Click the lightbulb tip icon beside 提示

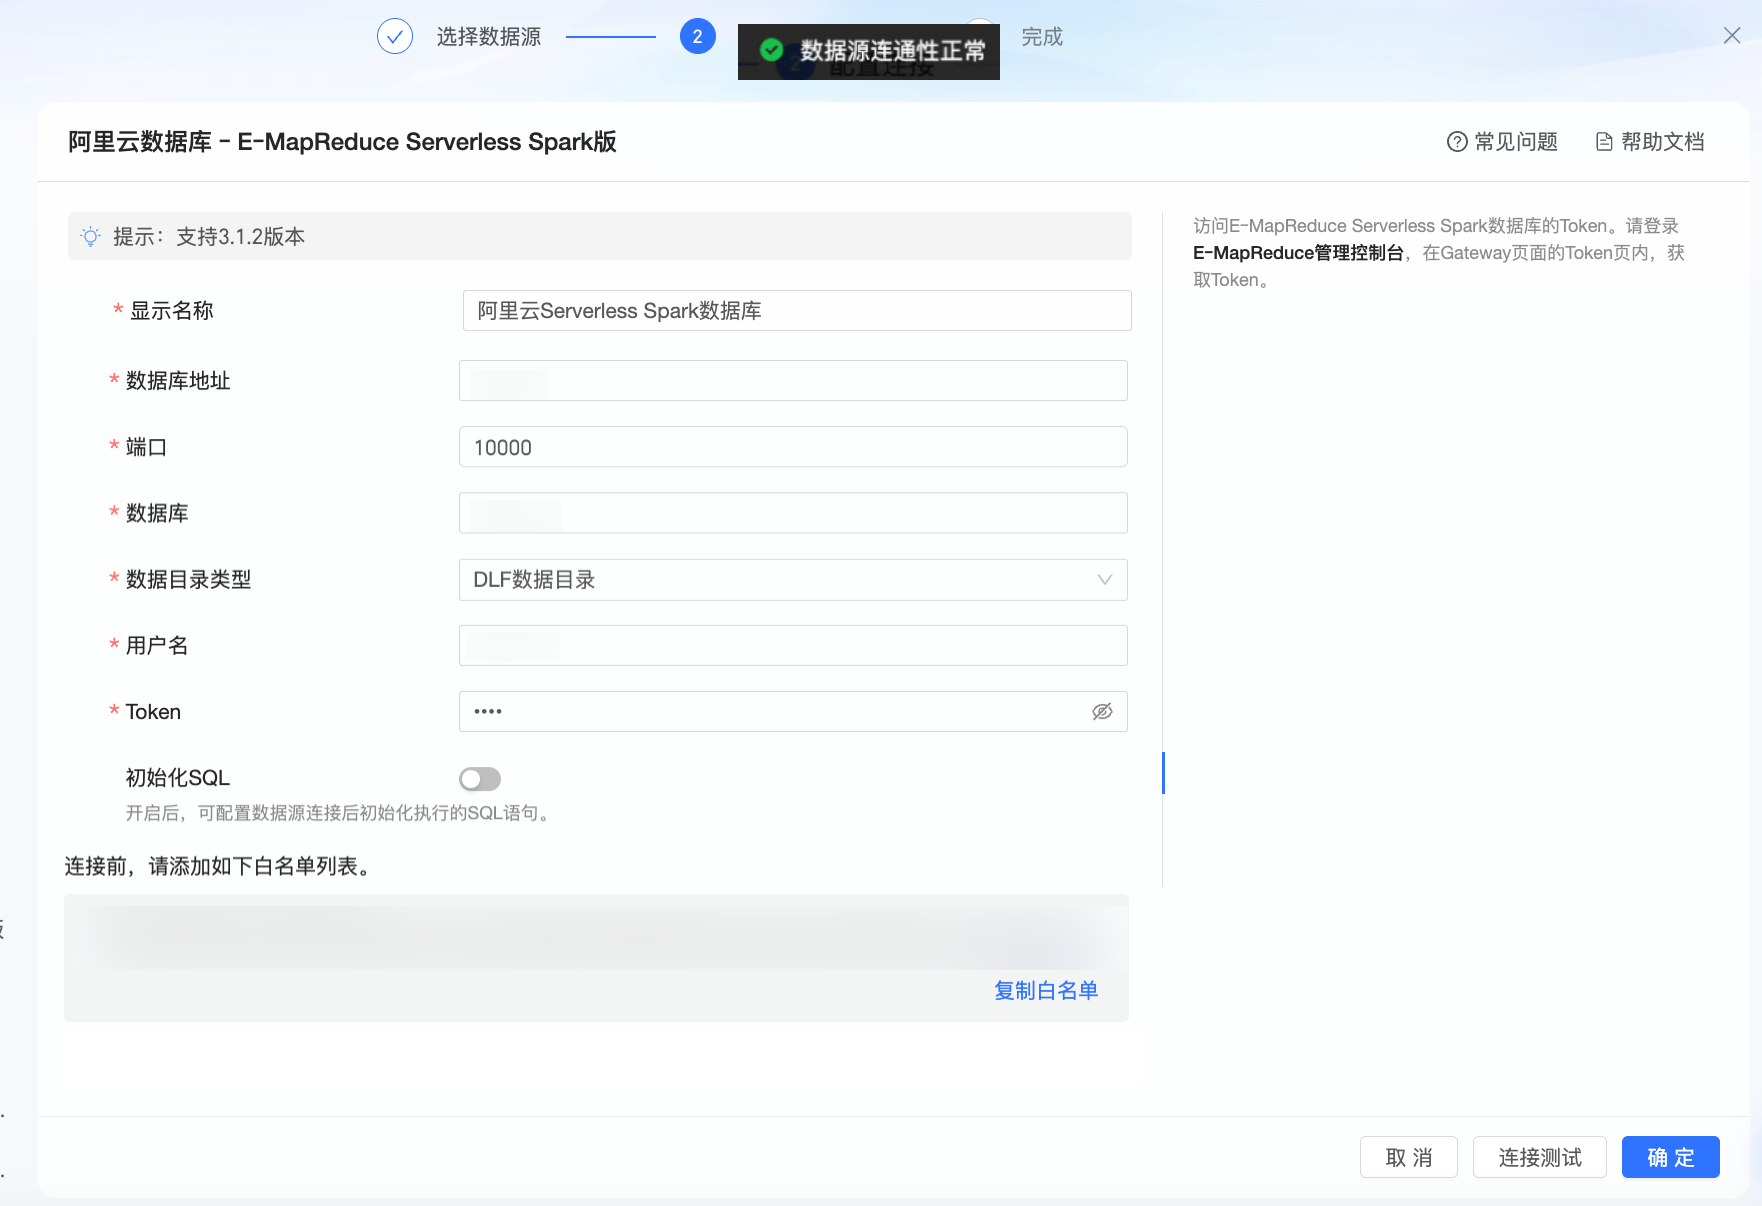(91, 236)
